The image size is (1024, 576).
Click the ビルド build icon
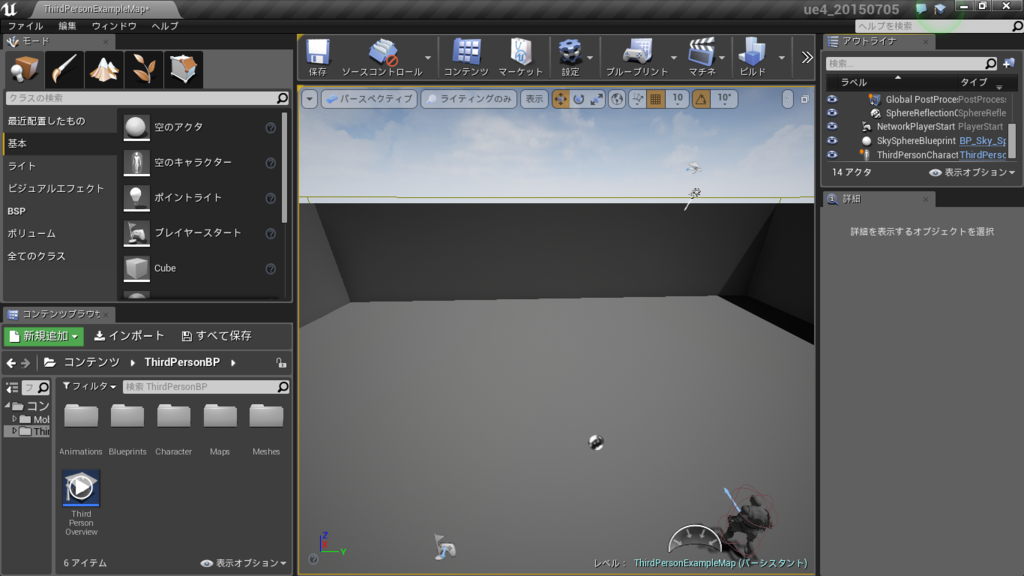(752, 57)
